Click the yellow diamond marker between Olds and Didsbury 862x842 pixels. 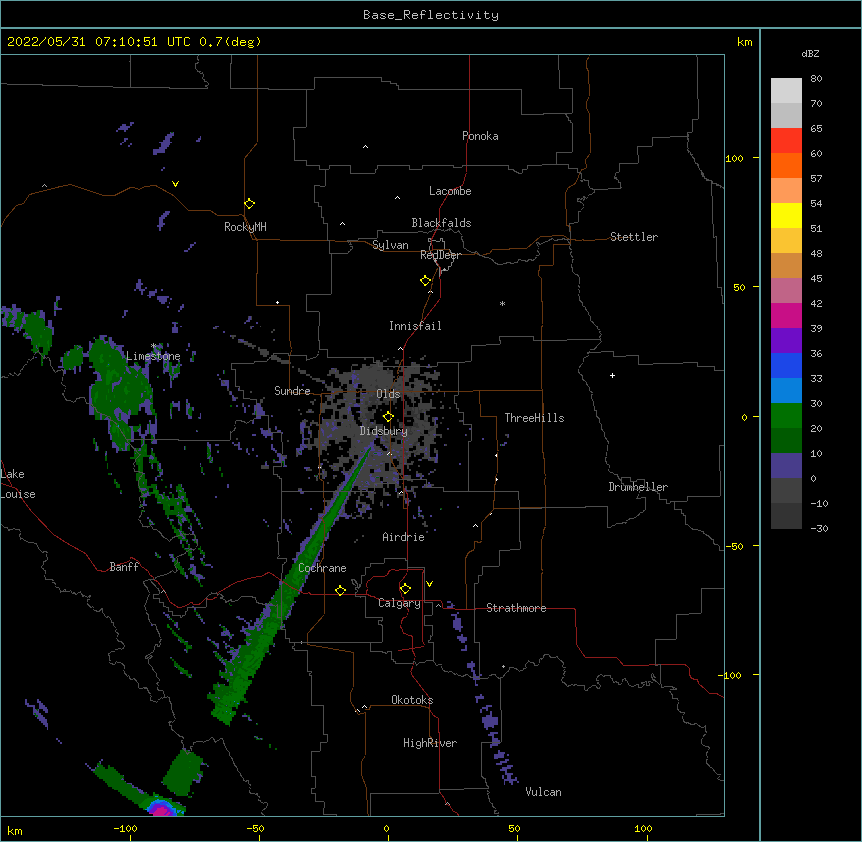point(388,417)
